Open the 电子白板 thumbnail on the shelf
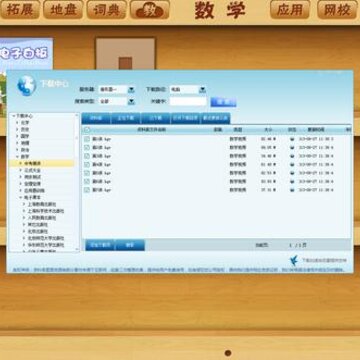Screen dimensions: 360x360 tap(26, 54)
